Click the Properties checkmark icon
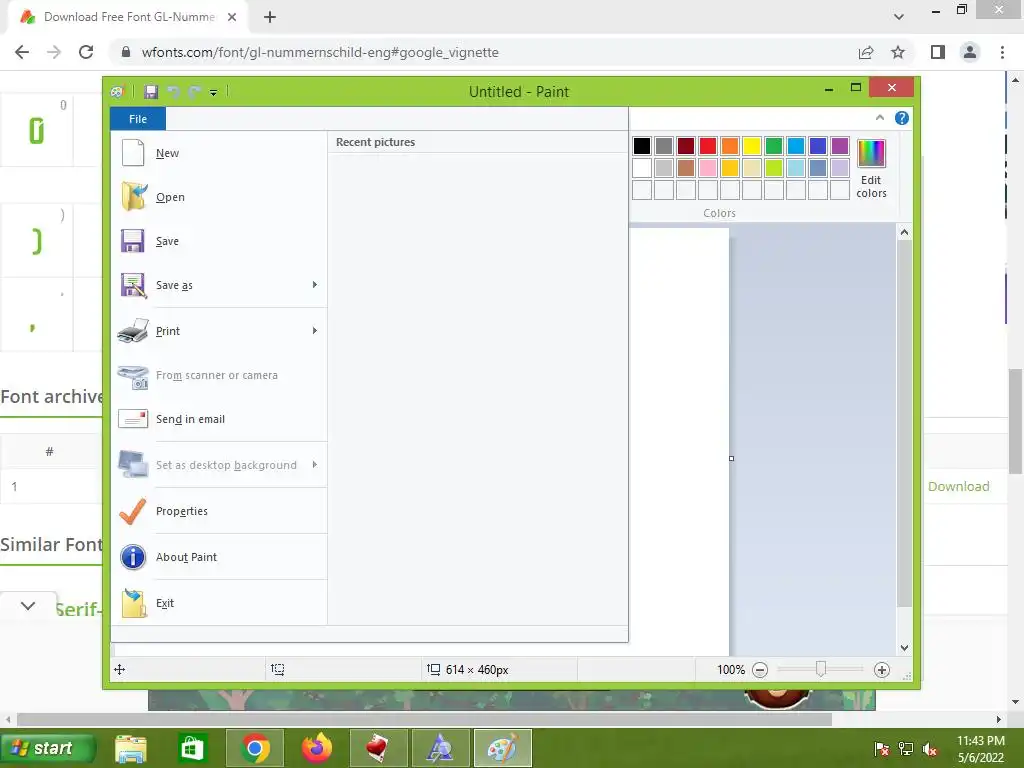Viewport: 1024px width, 768px height. [133, 511]
